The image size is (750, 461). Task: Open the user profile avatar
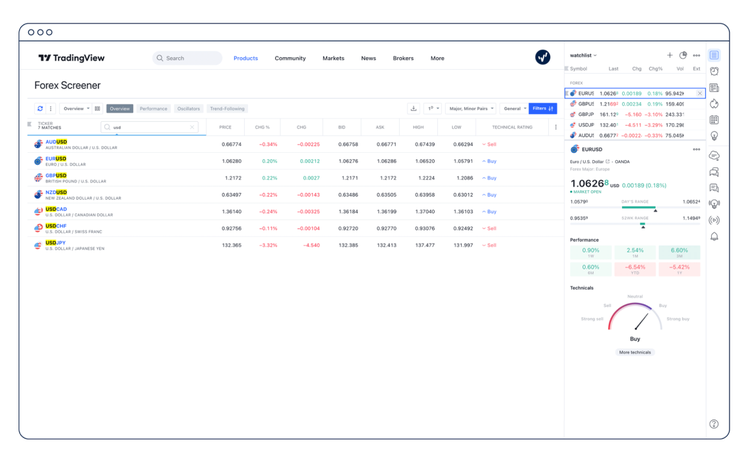(542, 58)
